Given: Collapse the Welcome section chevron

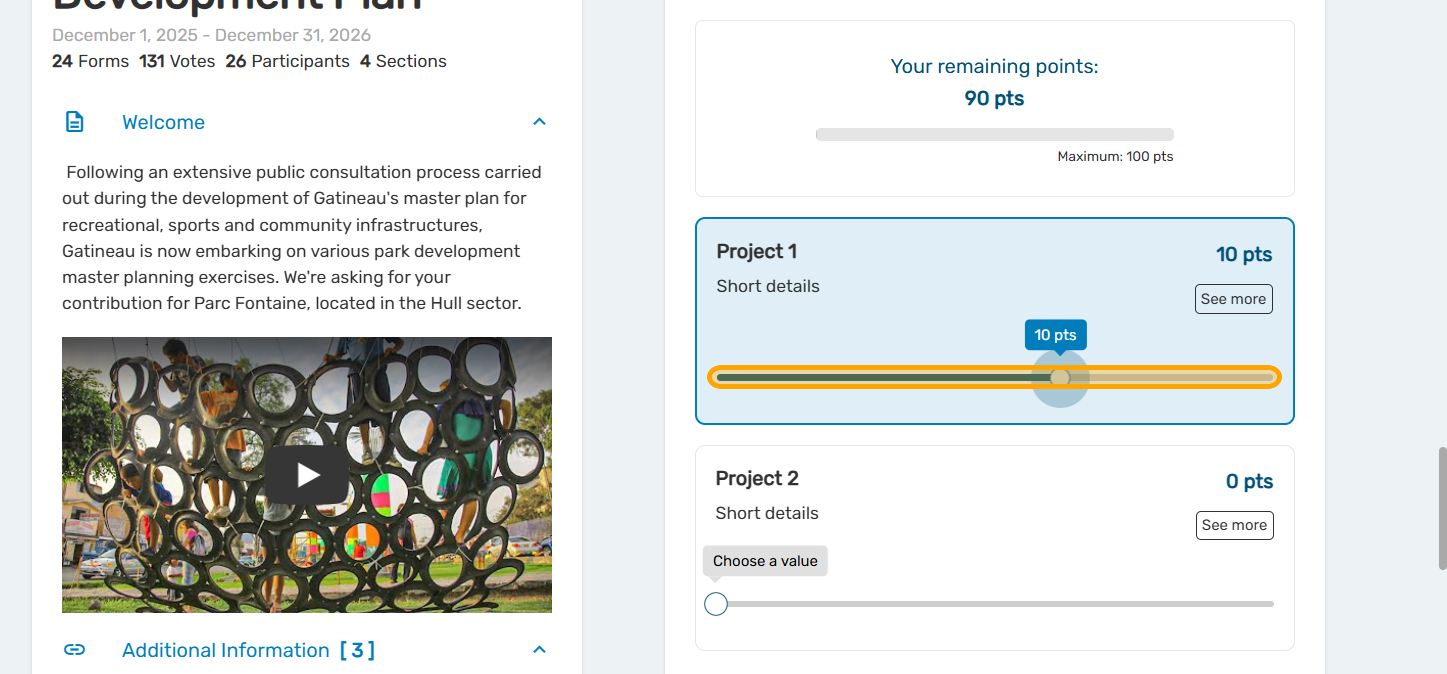Looking at the screenshot, I should pyautogui.click(x=539, y=122).
